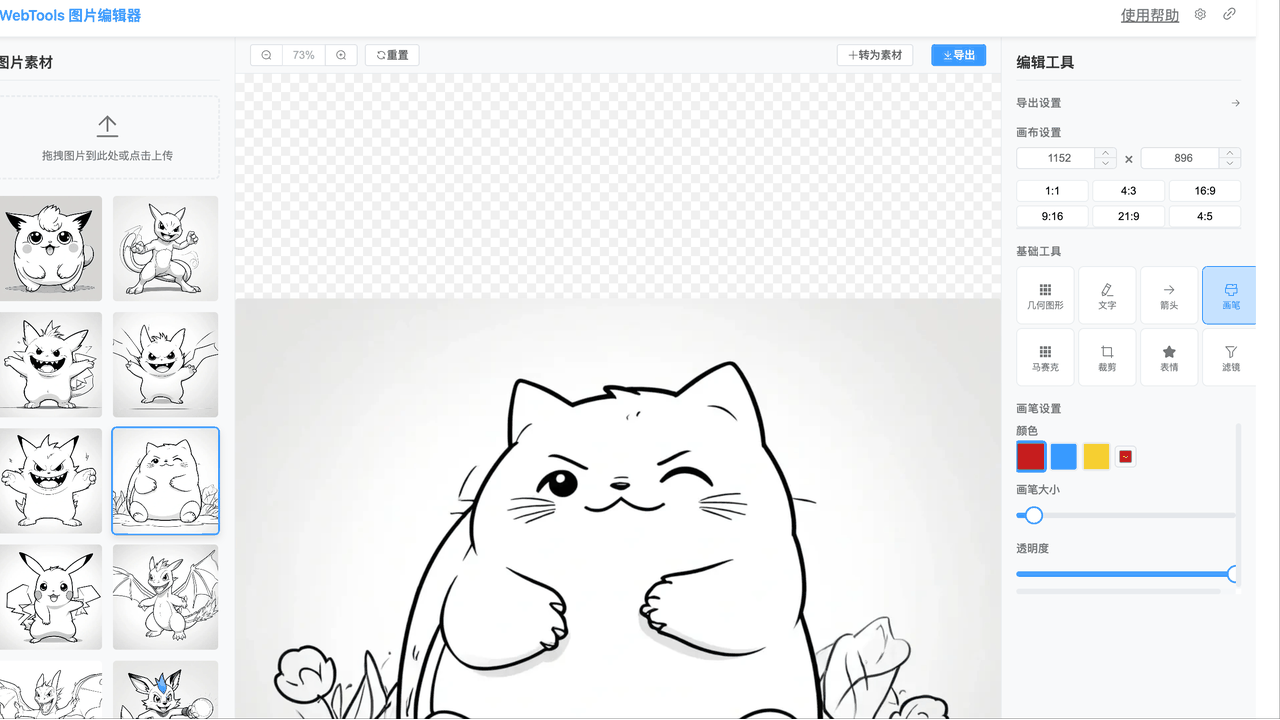The height and width of the screenshot is (720, 1280).
Task: Click the 画布设置 section label
Action: pos(1038,132)
